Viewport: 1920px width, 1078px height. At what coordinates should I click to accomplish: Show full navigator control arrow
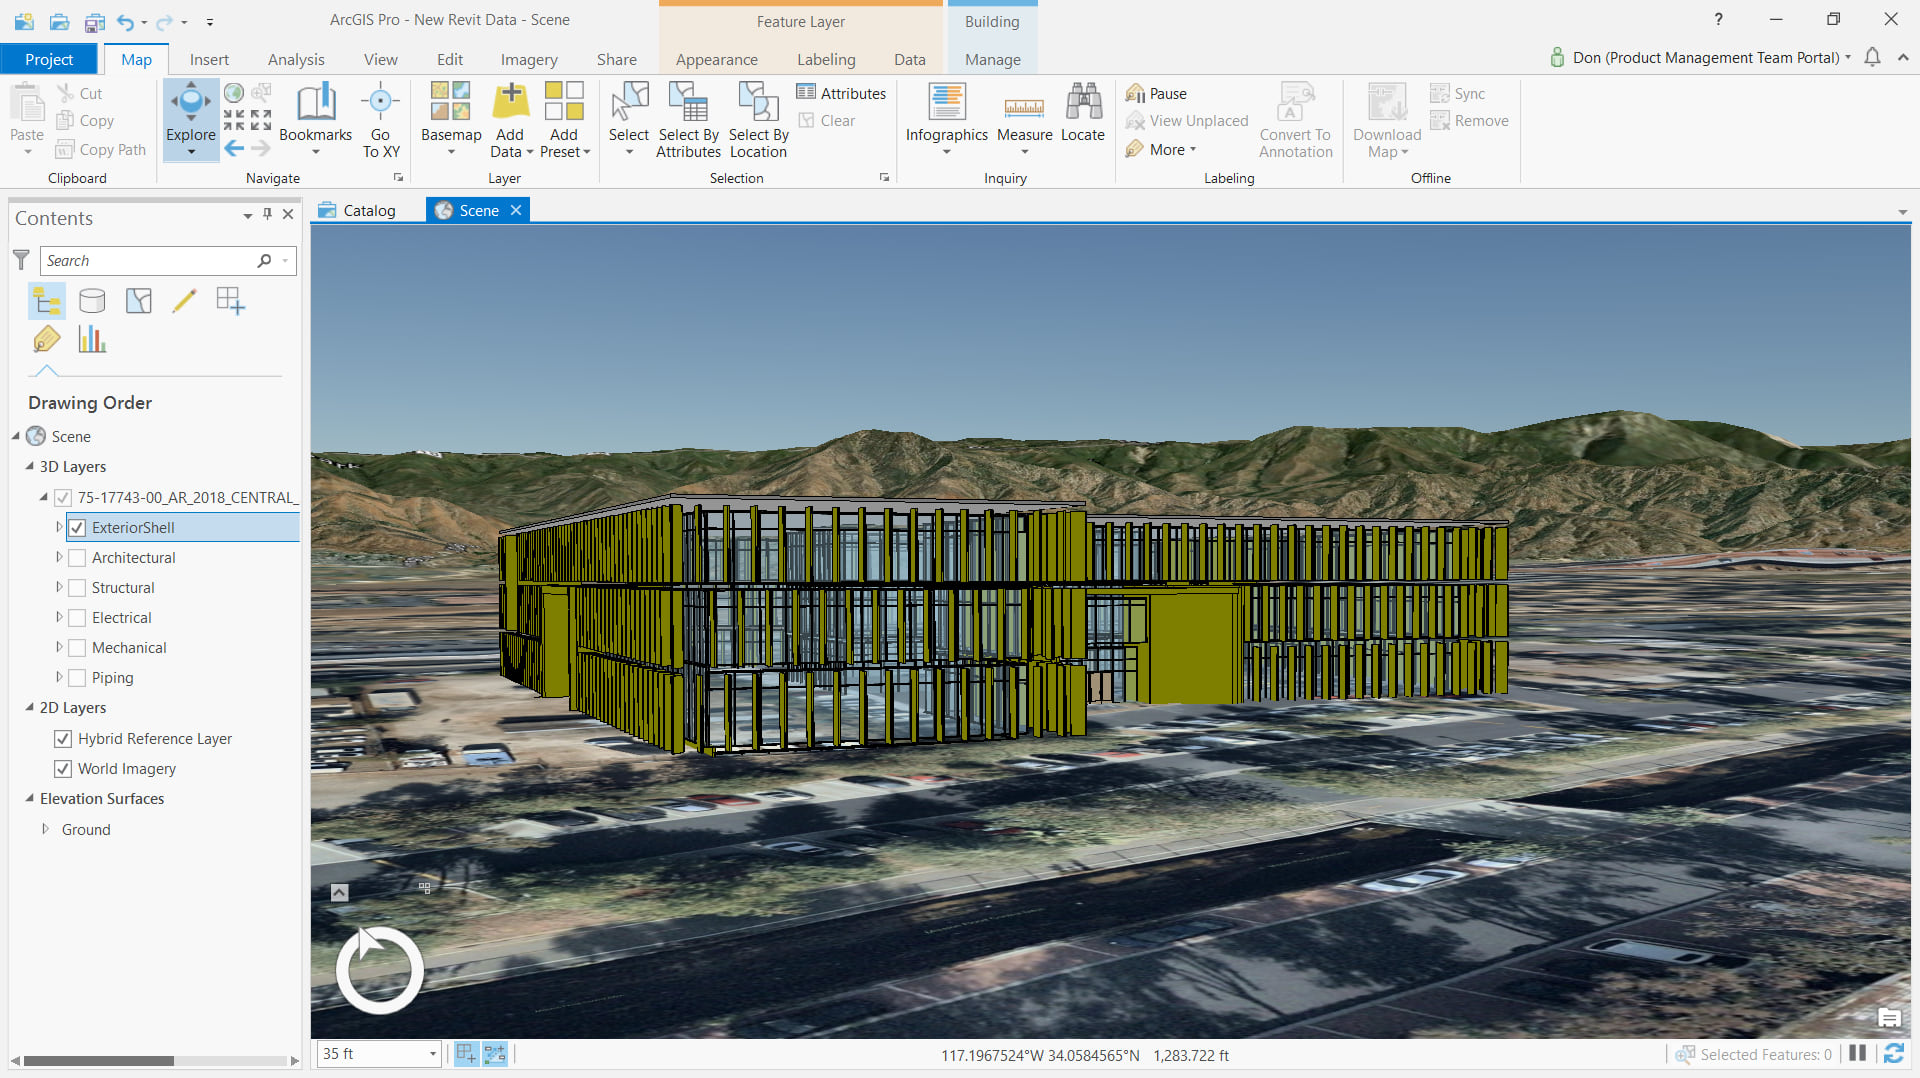340,892
